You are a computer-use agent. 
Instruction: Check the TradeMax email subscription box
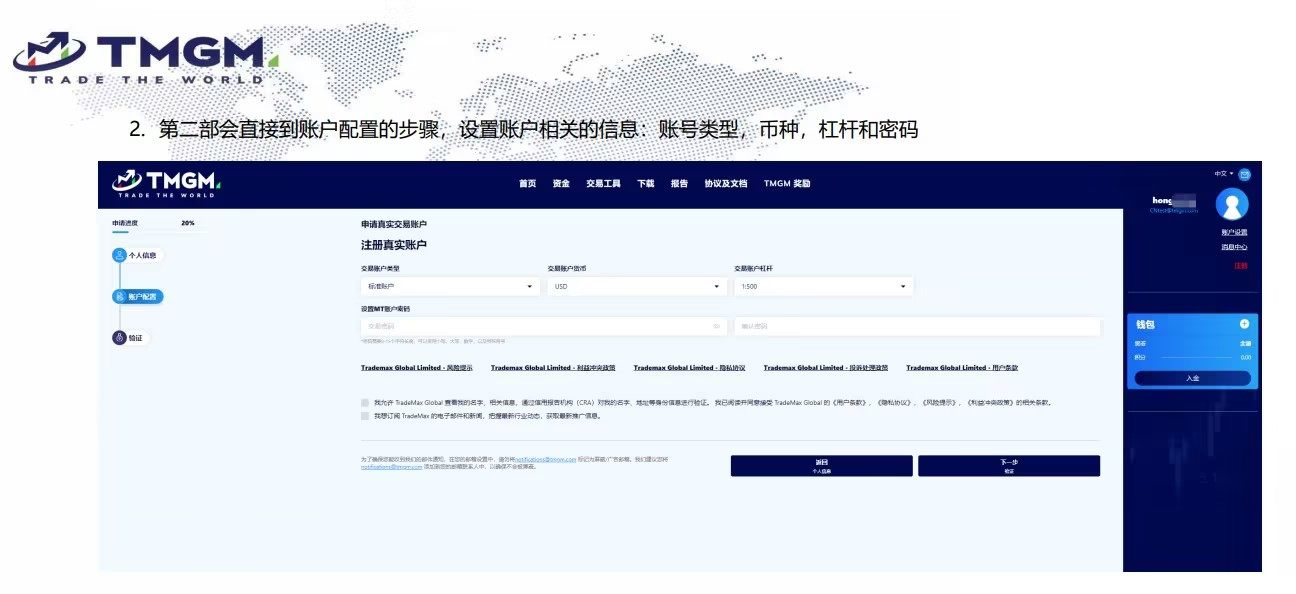(x=365, y=415)
